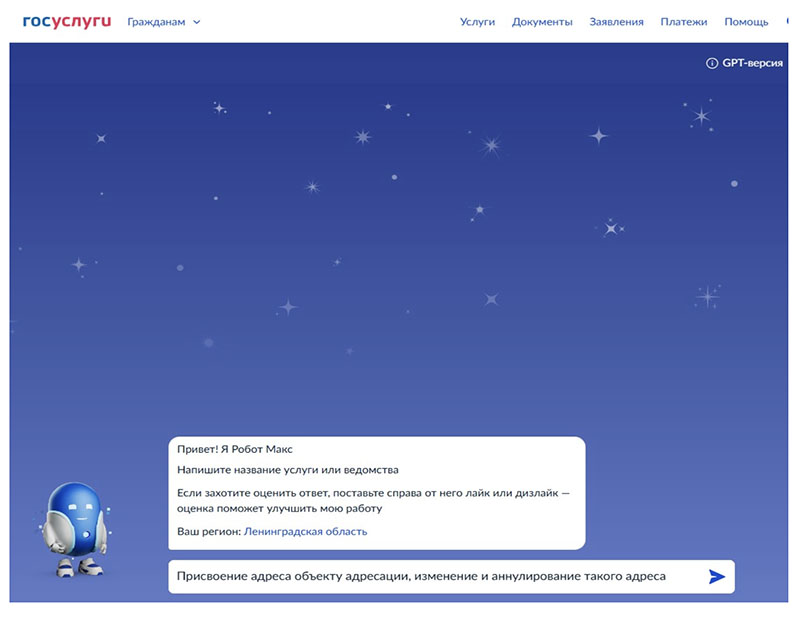Screen dimensions: 800x618
Task: Go to the Документы section
Action: point(542,22)
